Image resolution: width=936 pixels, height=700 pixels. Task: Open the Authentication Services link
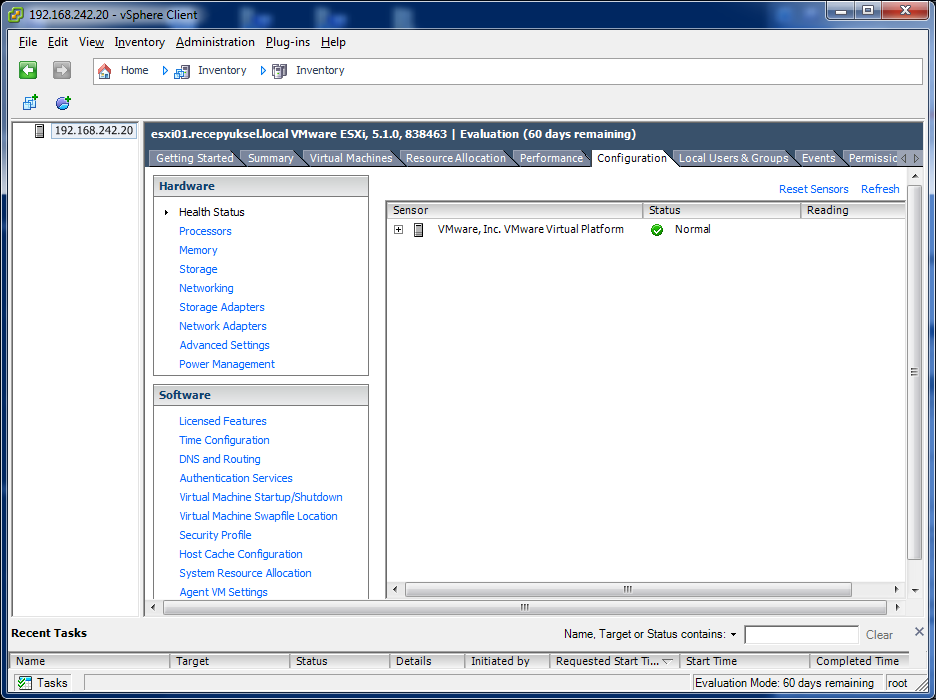pos(236,479)
